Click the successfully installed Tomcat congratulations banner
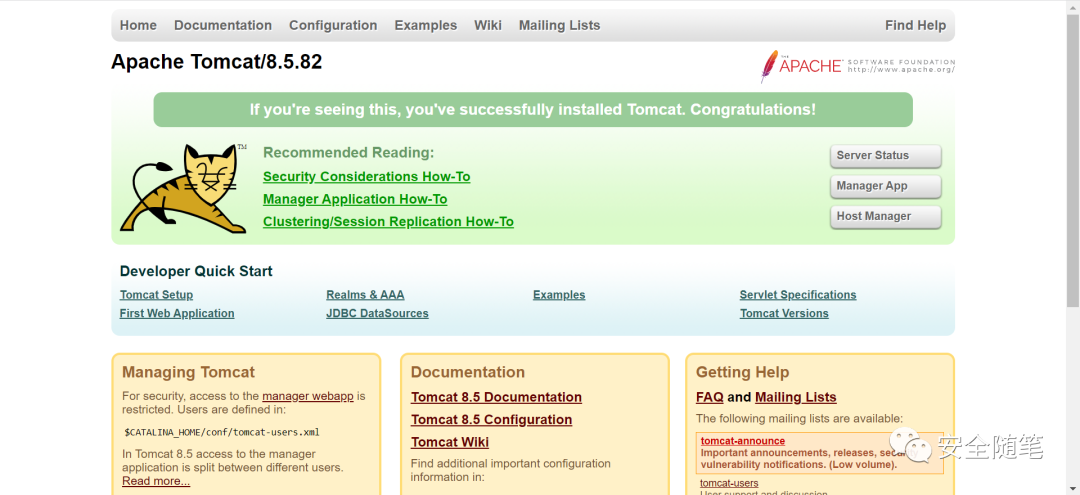The width and height of the screenshot is (1080, 495). pyautogui.click(x=533, y=109)
